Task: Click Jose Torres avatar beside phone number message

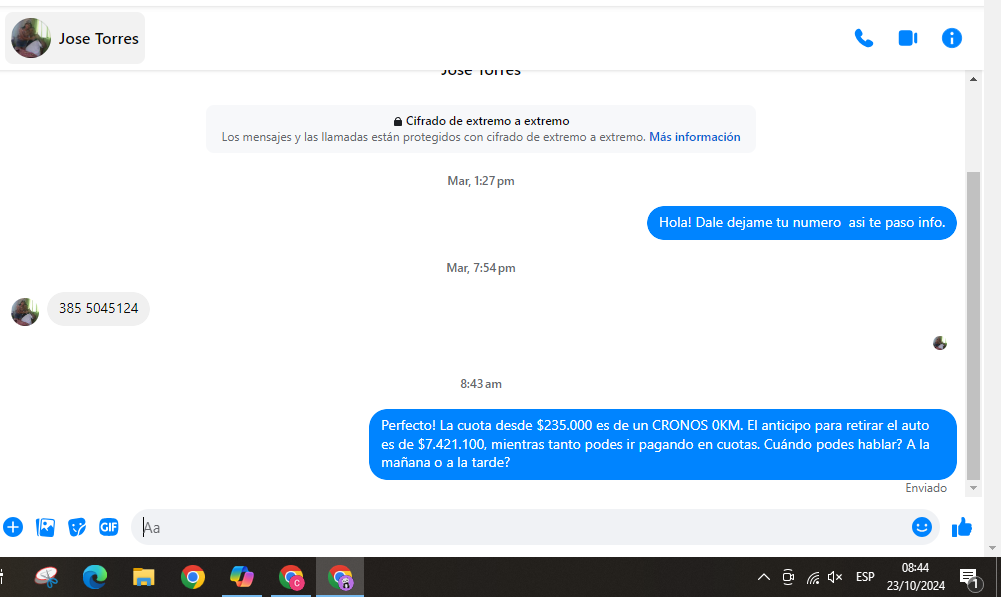Action: point(25,311)
